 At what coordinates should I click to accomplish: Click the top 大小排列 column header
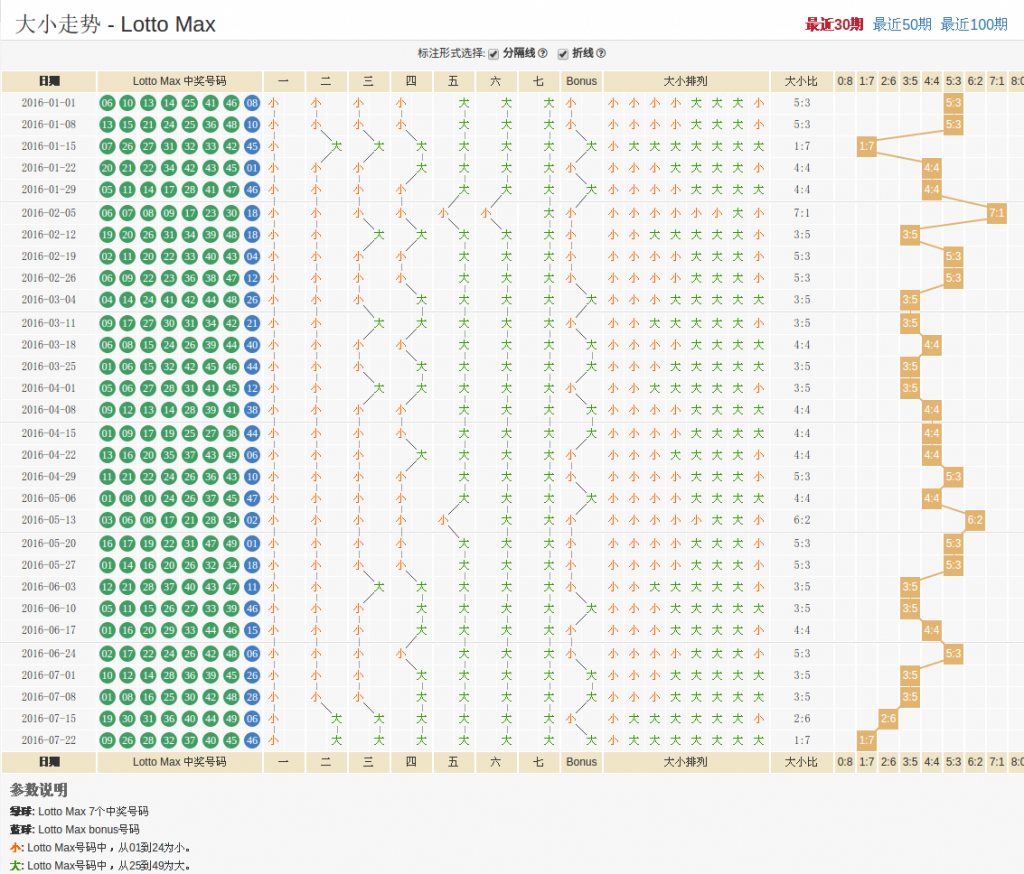point(686,82)
